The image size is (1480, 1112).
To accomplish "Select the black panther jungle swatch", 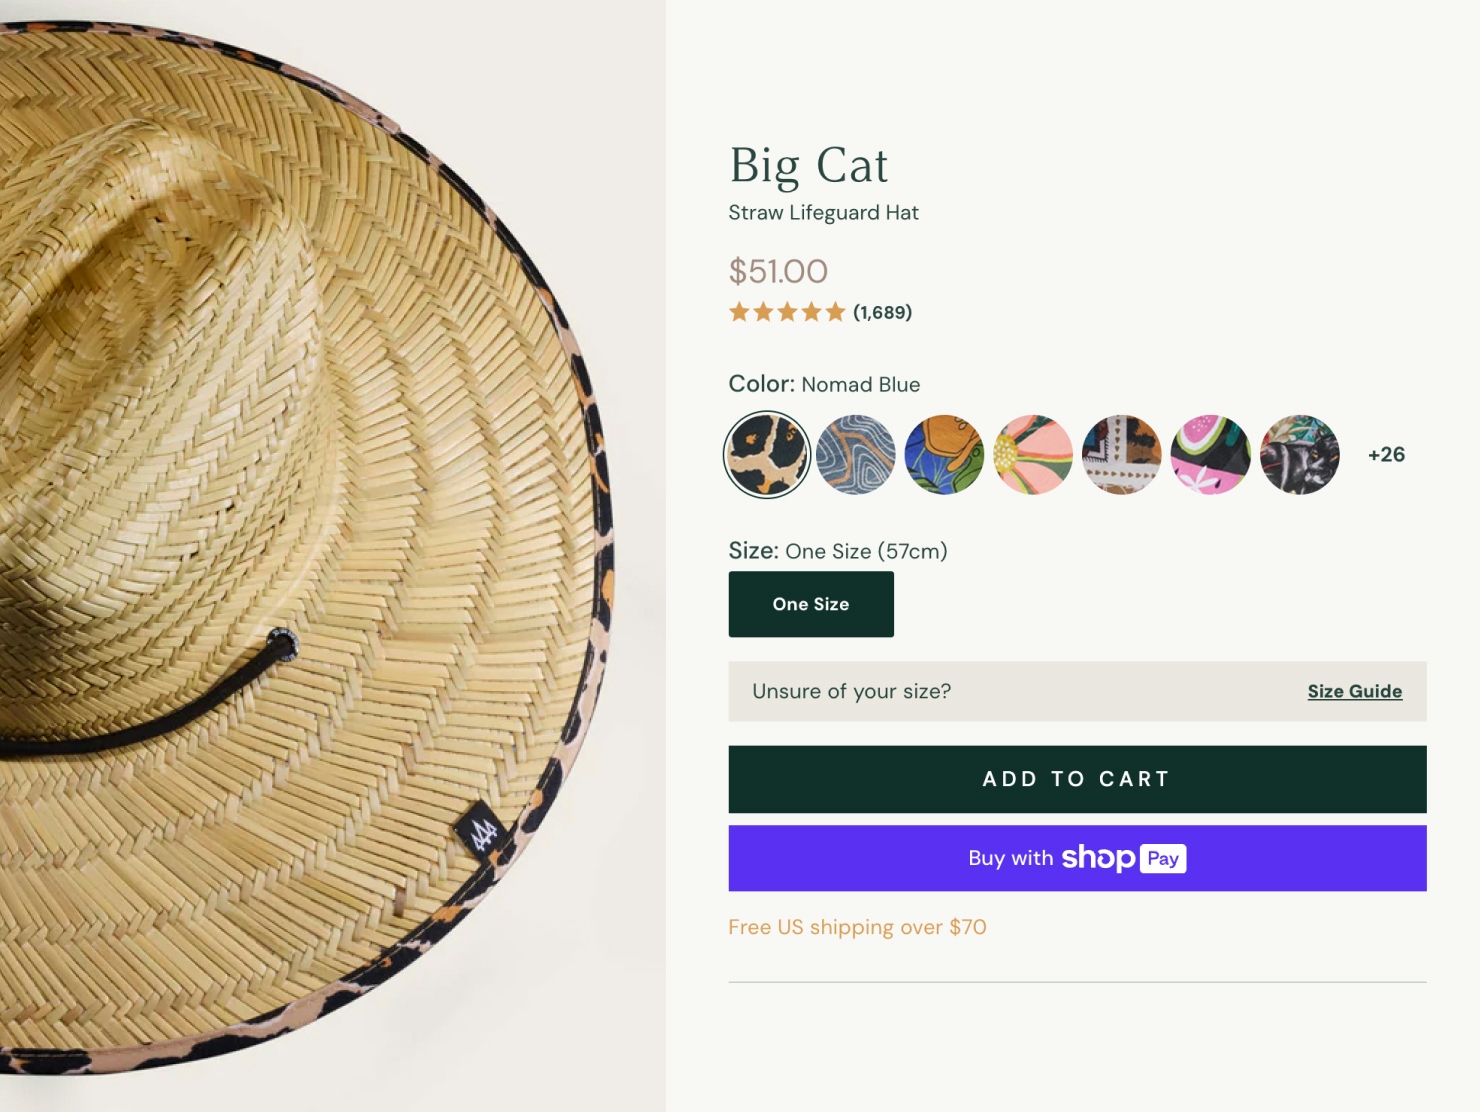I will click(1299, 455).
